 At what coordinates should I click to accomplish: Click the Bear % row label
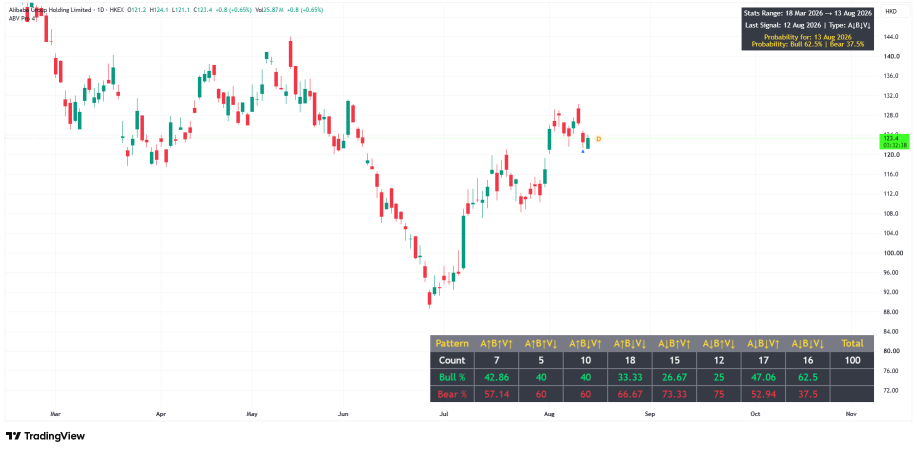pyautogui.click(x=451, y=394)
